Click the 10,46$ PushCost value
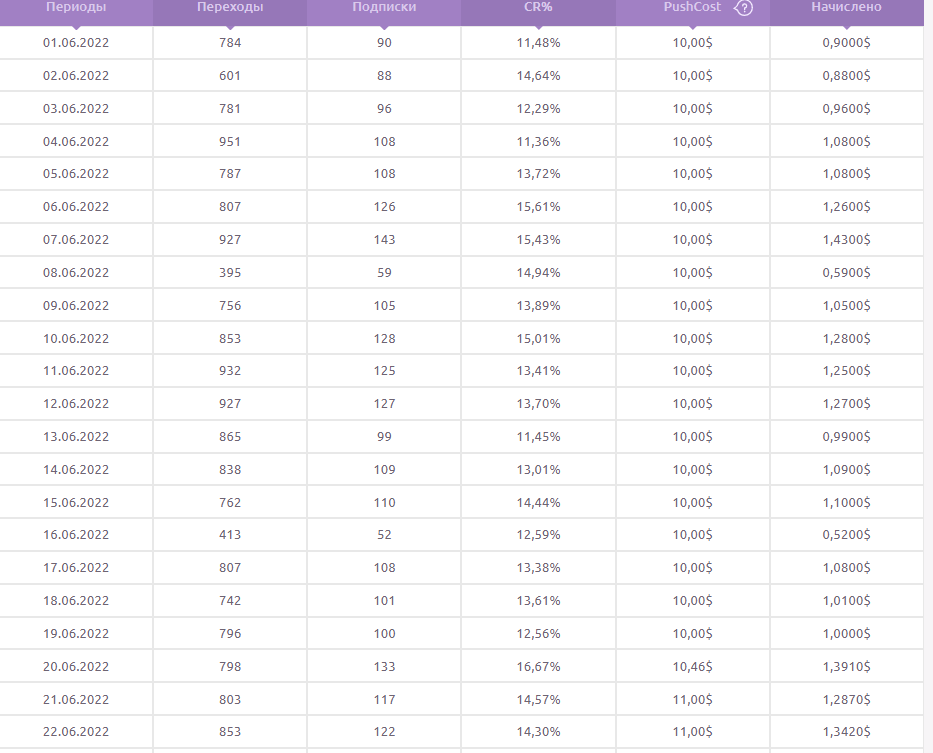Viewport: 933px width, 753px height. click(x=692, y=667)
